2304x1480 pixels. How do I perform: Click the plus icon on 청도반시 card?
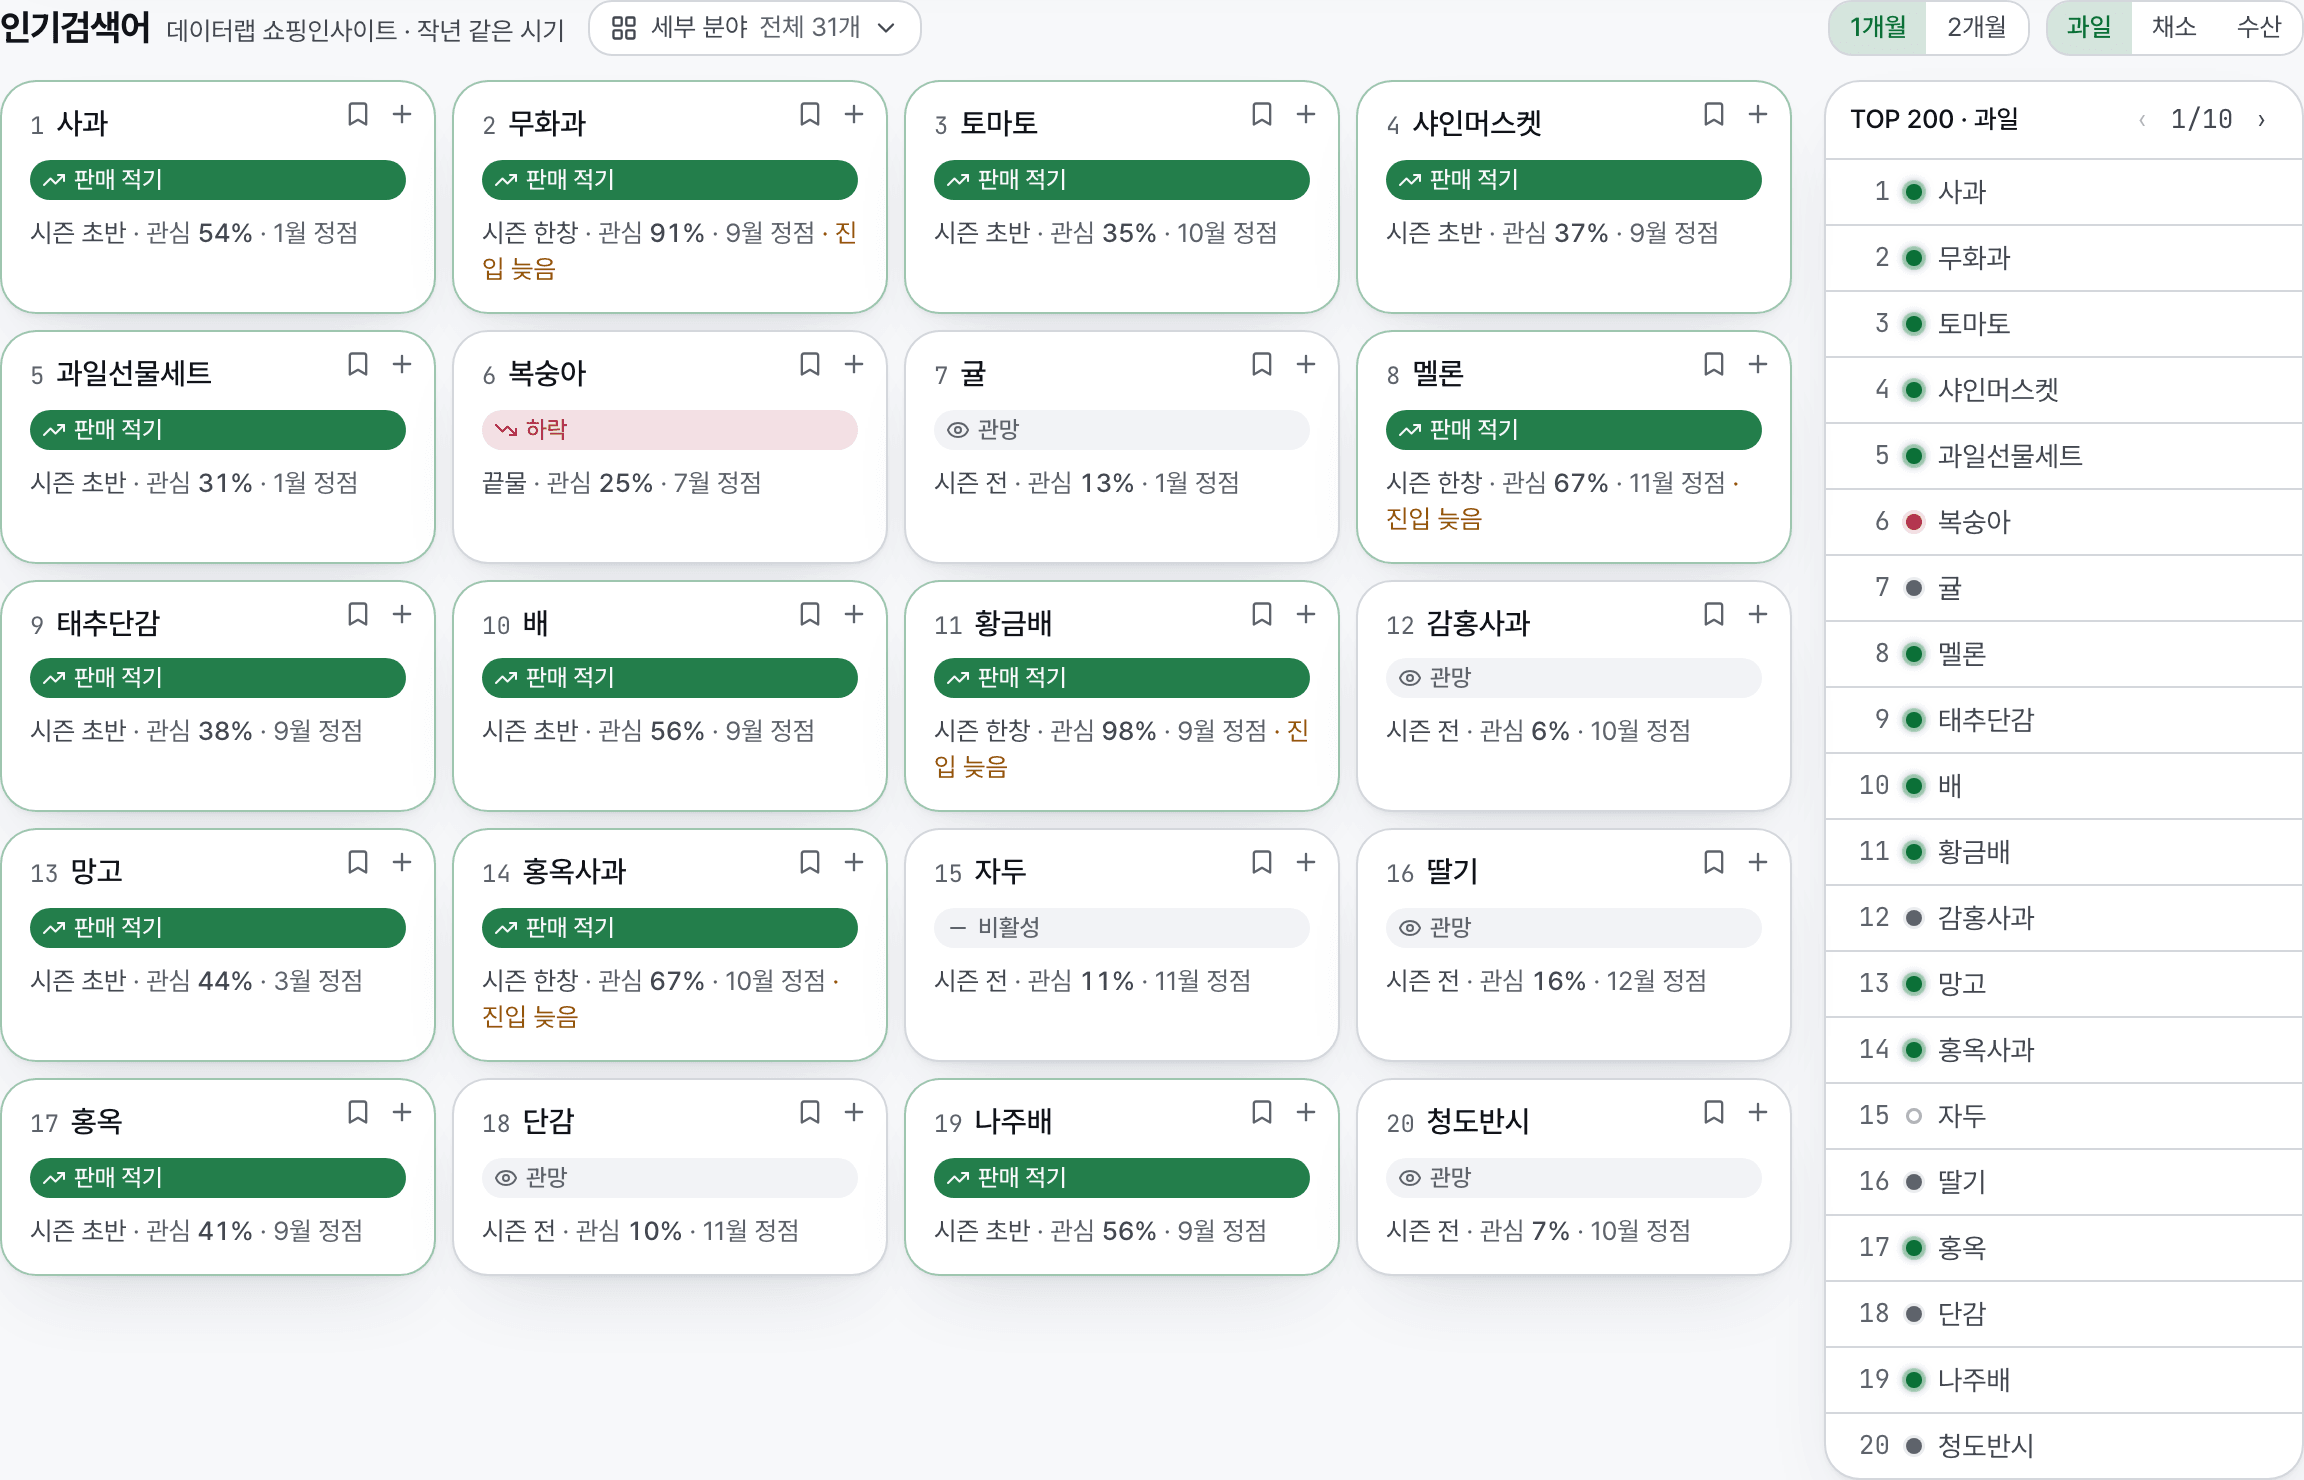1758,1113
